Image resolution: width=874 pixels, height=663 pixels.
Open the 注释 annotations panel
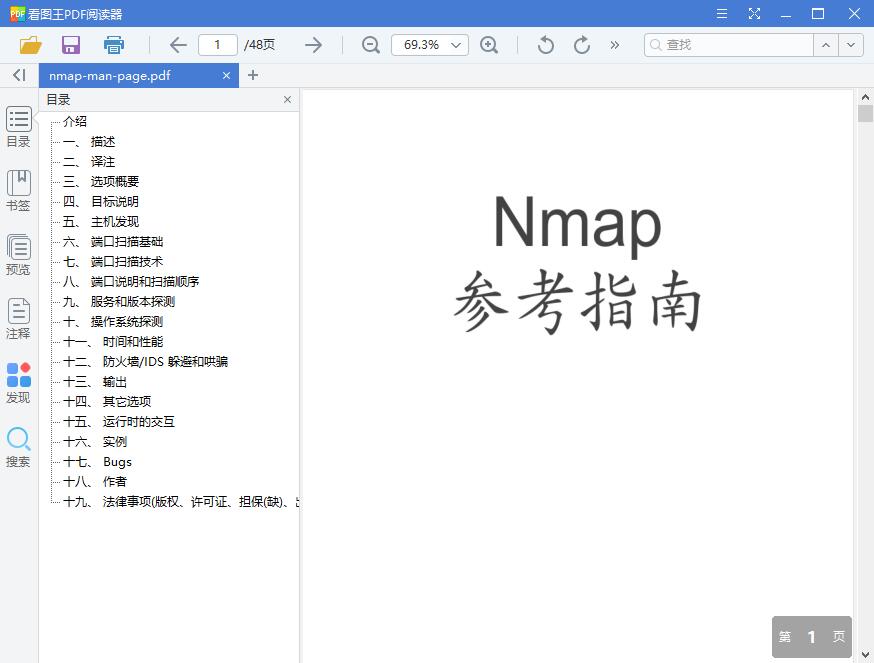[18, 318]
